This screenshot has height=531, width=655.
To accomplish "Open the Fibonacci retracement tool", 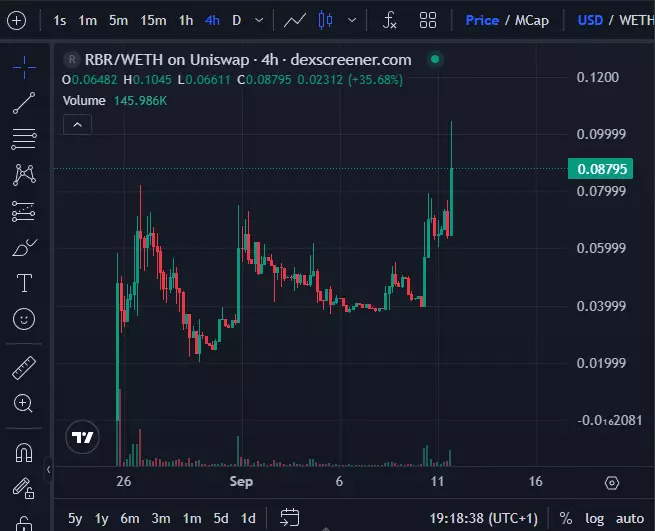I will pos(24,139).
